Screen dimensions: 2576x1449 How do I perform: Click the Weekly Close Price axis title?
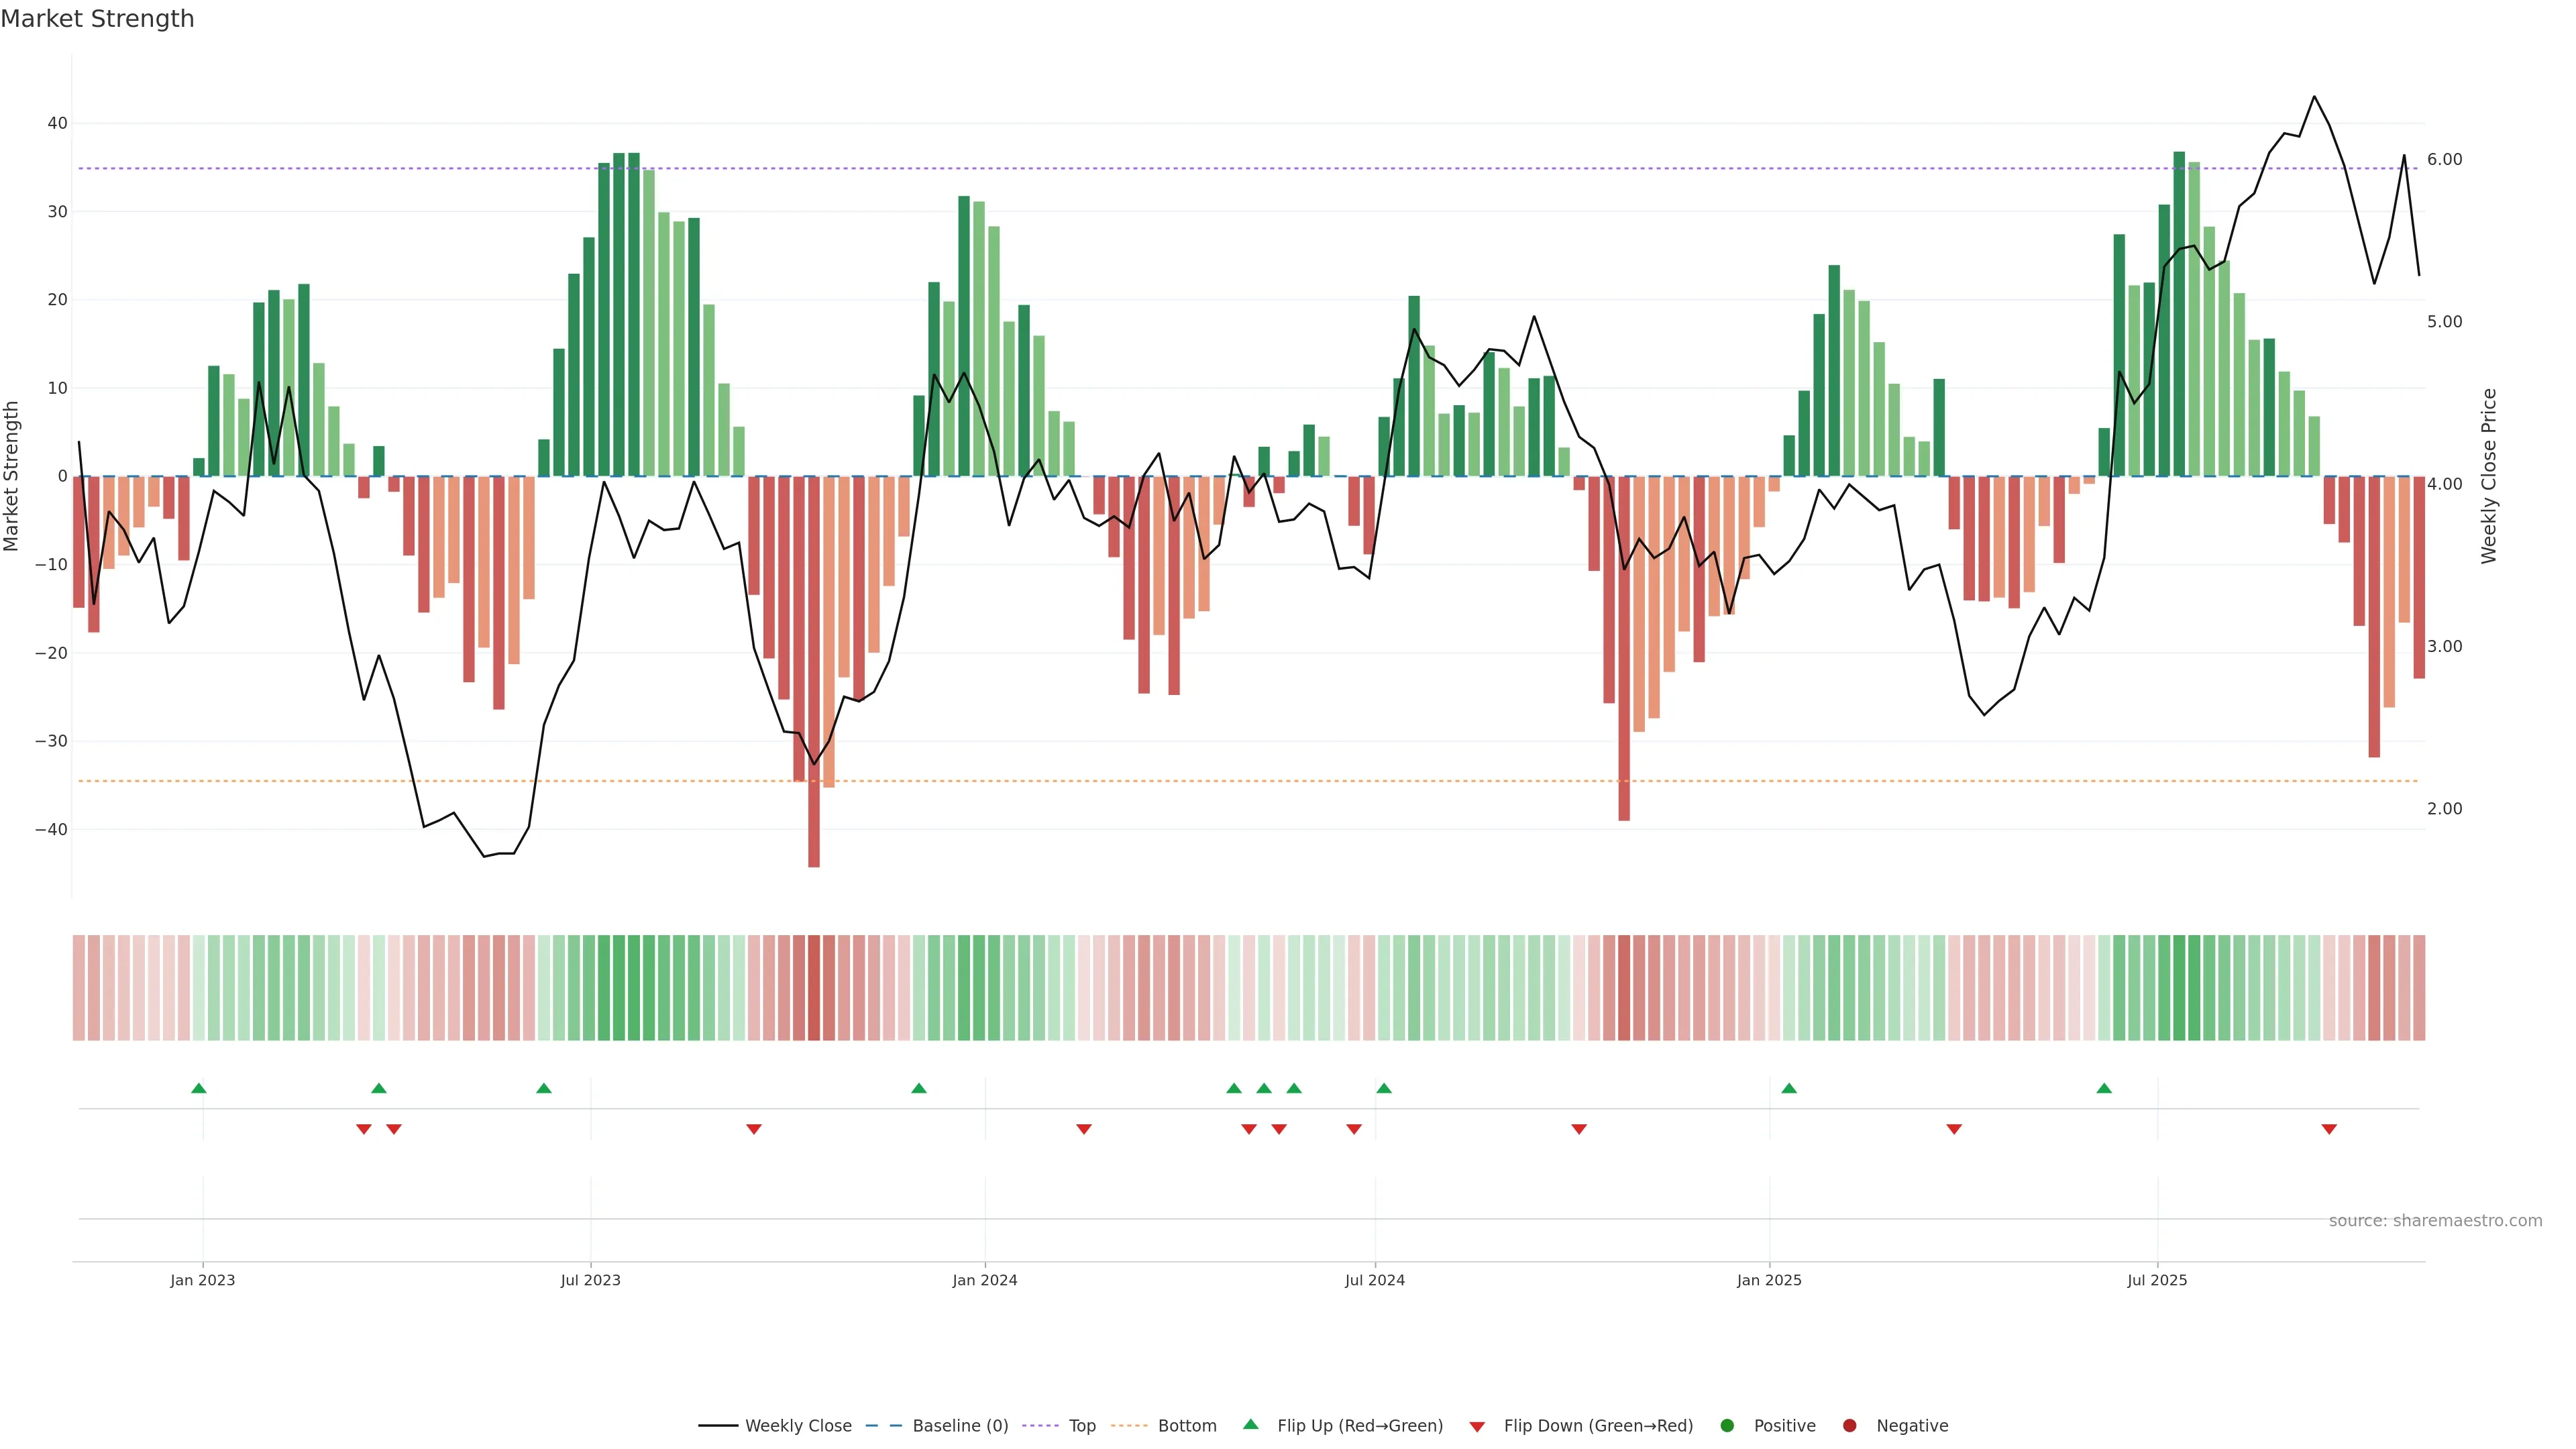tap(2489, 476)
